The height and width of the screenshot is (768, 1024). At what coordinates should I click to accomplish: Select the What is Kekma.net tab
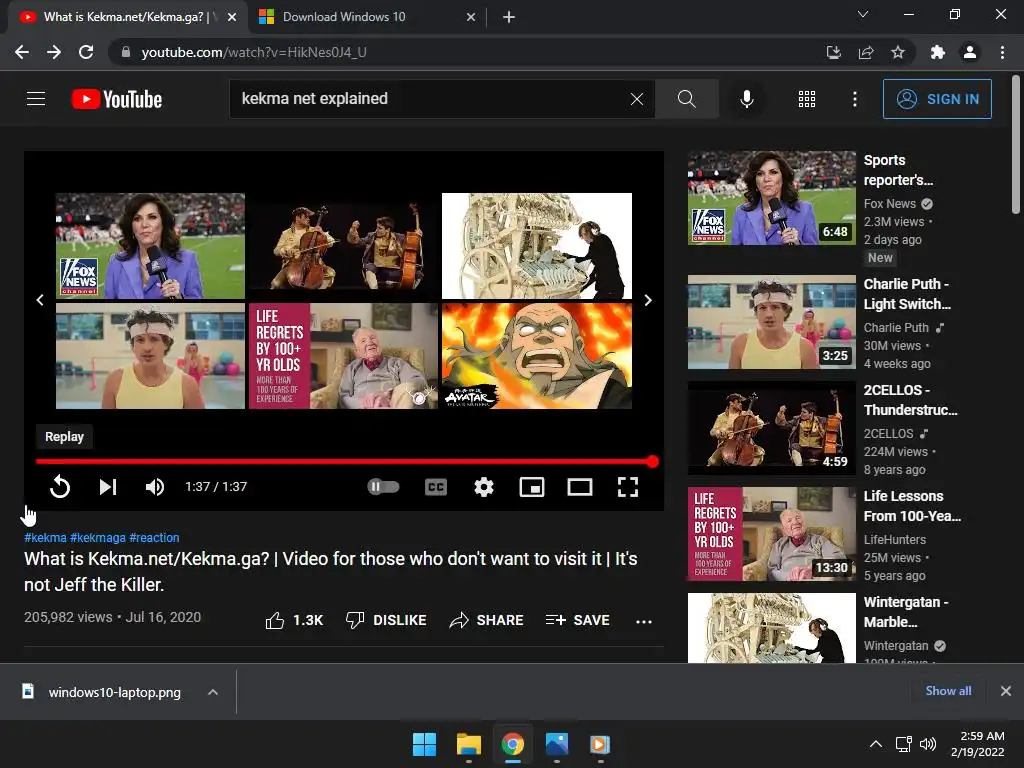128,17
